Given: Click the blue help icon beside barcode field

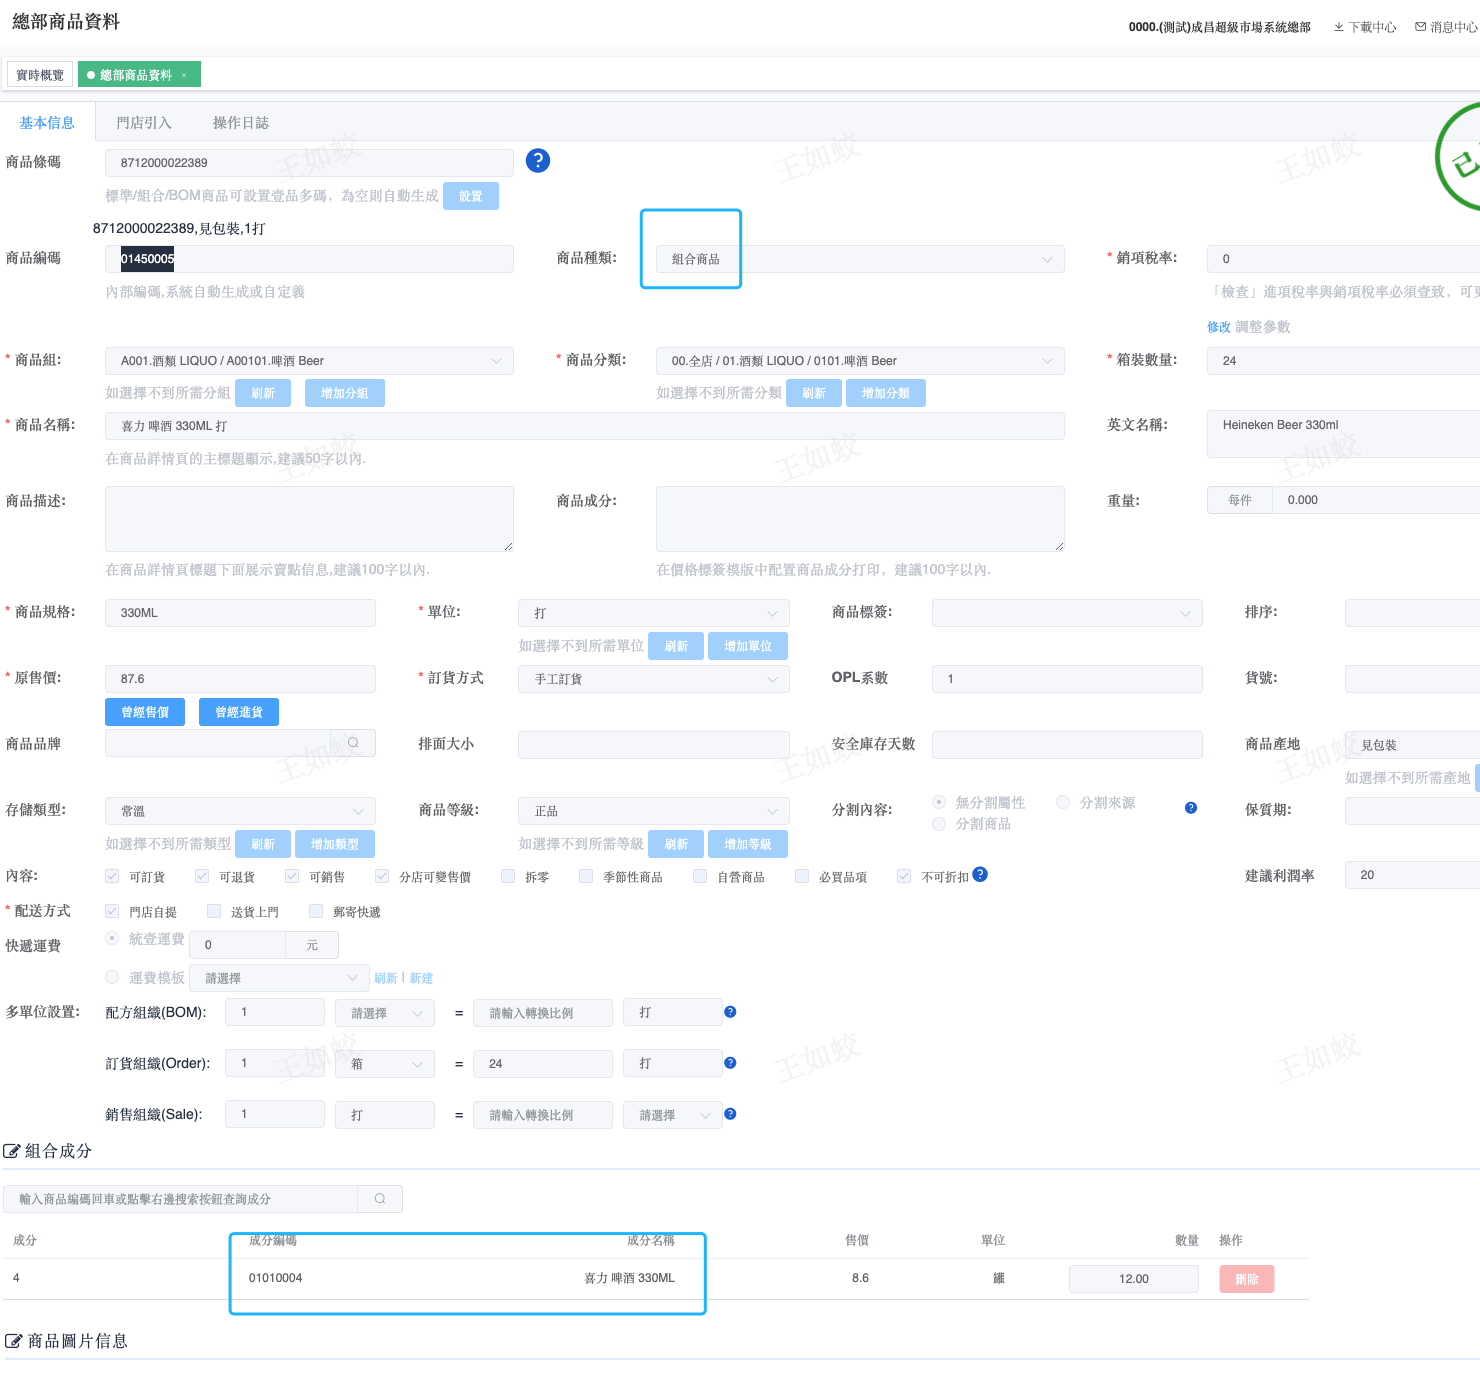Looking at the screenshot, I should [x=538, y=161].
